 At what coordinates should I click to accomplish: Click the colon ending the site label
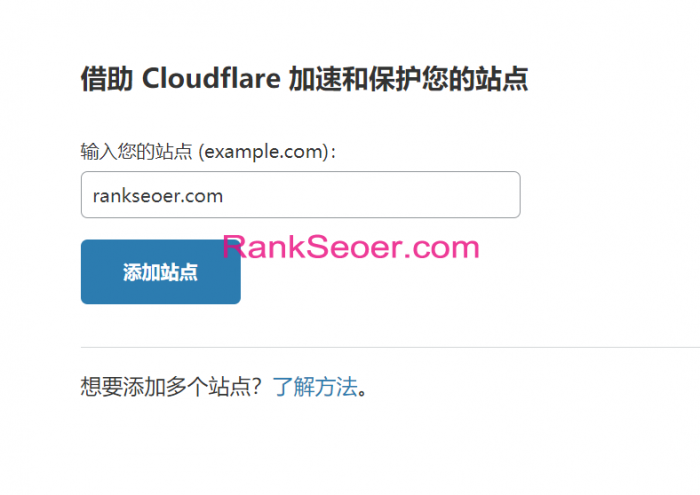pyautogui.click(x=333, y=153)
